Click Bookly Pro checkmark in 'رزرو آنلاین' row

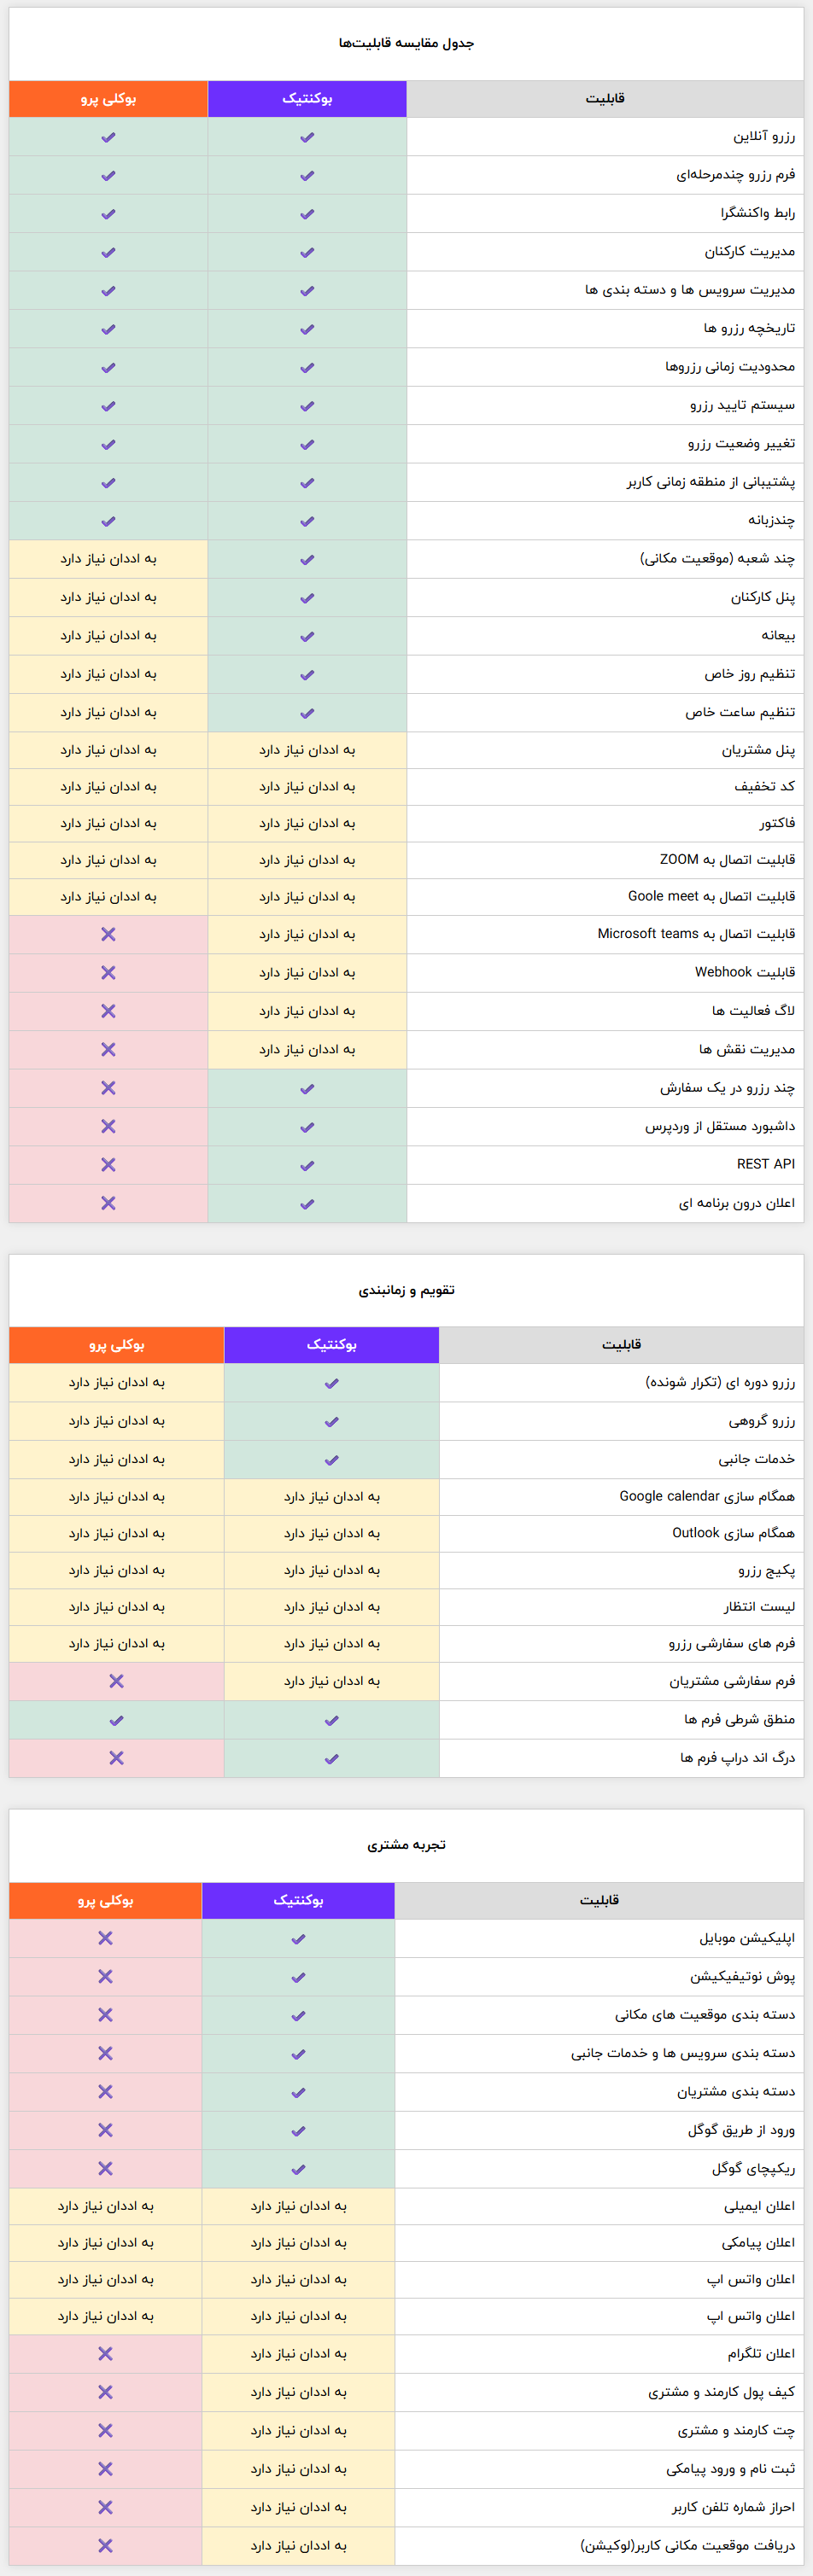108,137
